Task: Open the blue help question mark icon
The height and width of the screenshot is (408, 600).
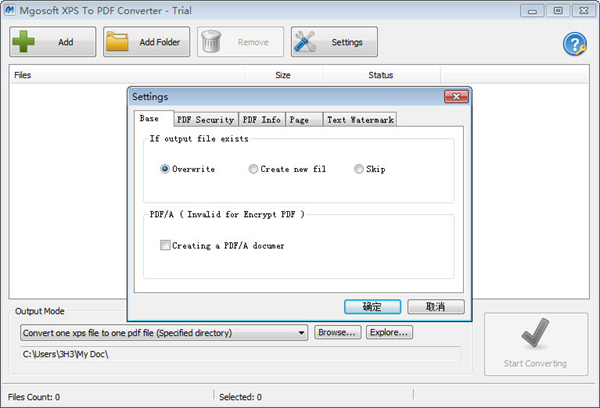Action: [x=574, y=44]
